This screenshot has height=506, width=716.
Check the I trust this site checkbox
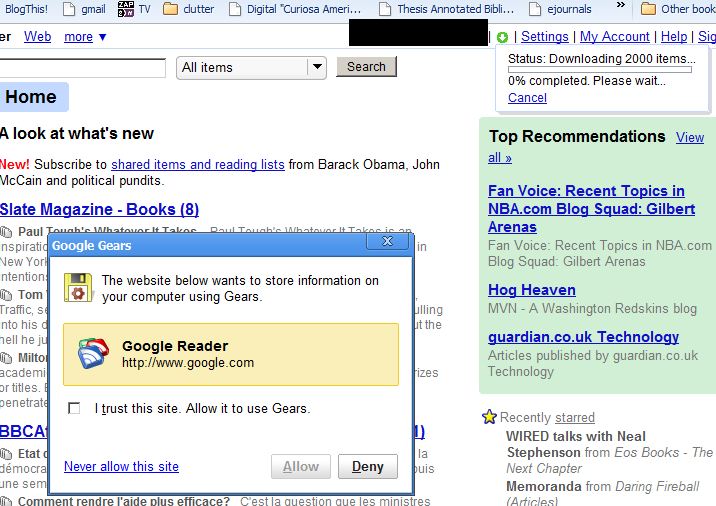click(74, 408)
